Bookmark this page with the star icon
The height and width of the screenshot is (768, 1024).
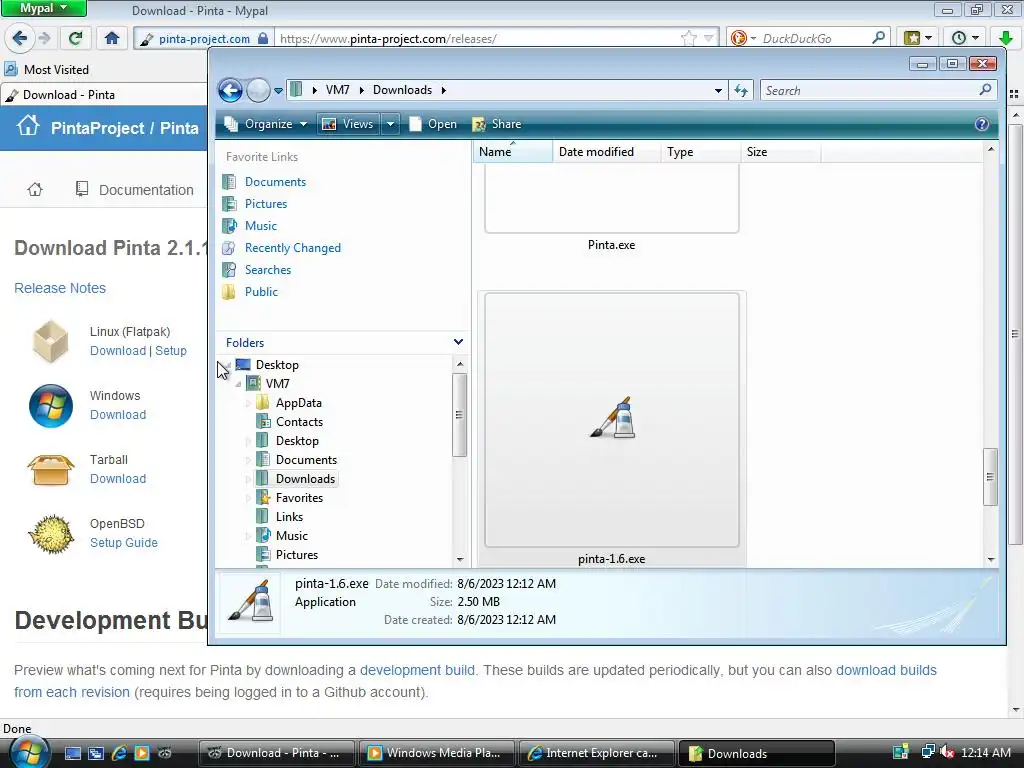[688, 39]
